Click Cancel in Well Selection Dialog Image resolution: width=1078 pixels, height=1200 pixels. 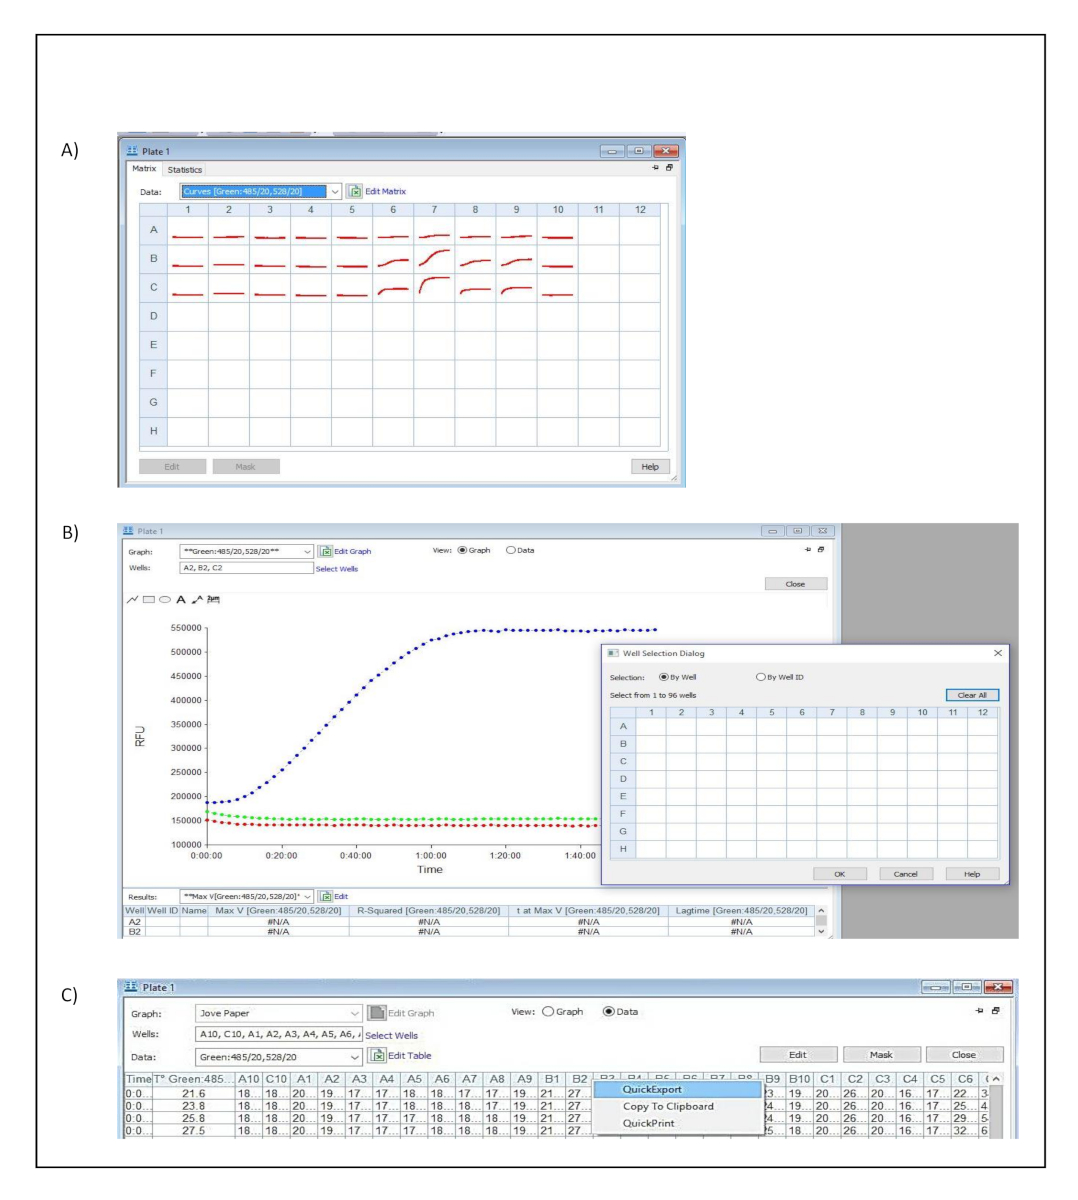coord(905,874)
